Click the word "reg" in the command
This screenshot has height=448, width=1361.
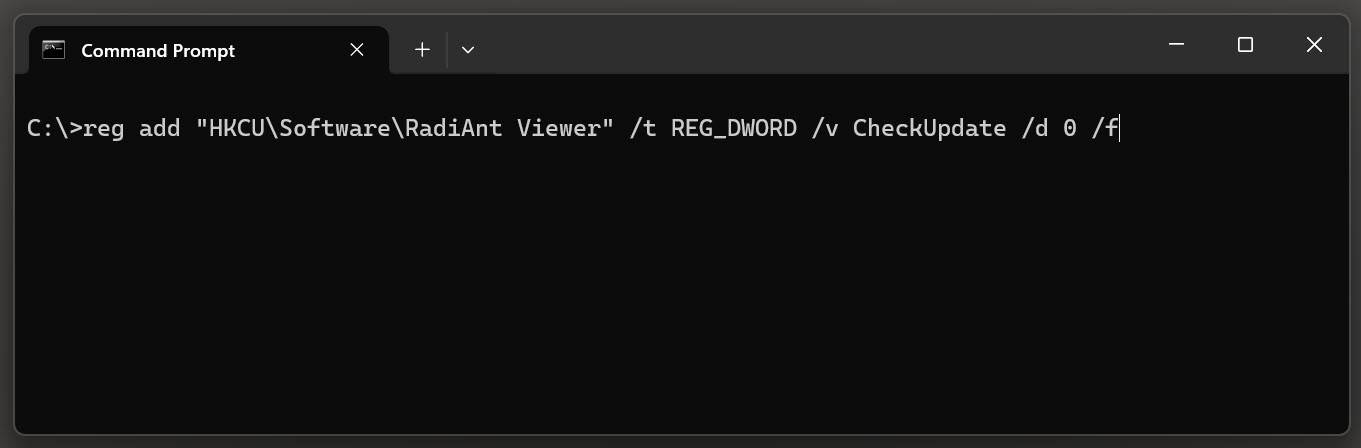(104, 130)
